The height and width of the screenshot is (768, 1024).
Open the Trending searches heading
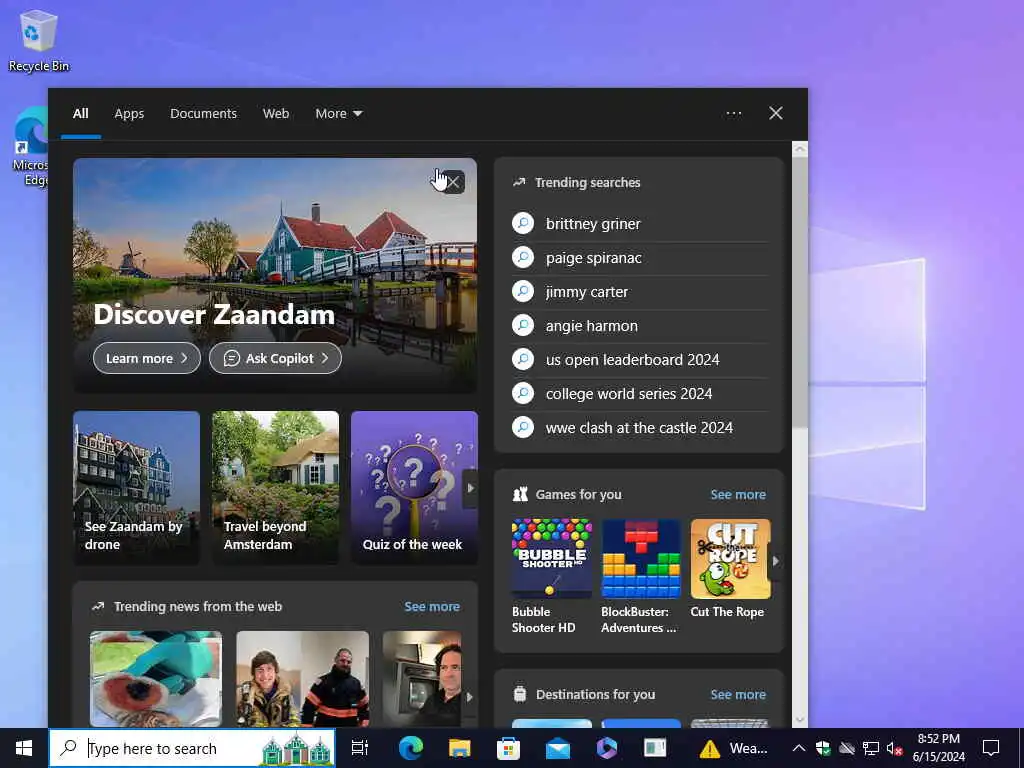pyautogui.click(x=587, y=183)
